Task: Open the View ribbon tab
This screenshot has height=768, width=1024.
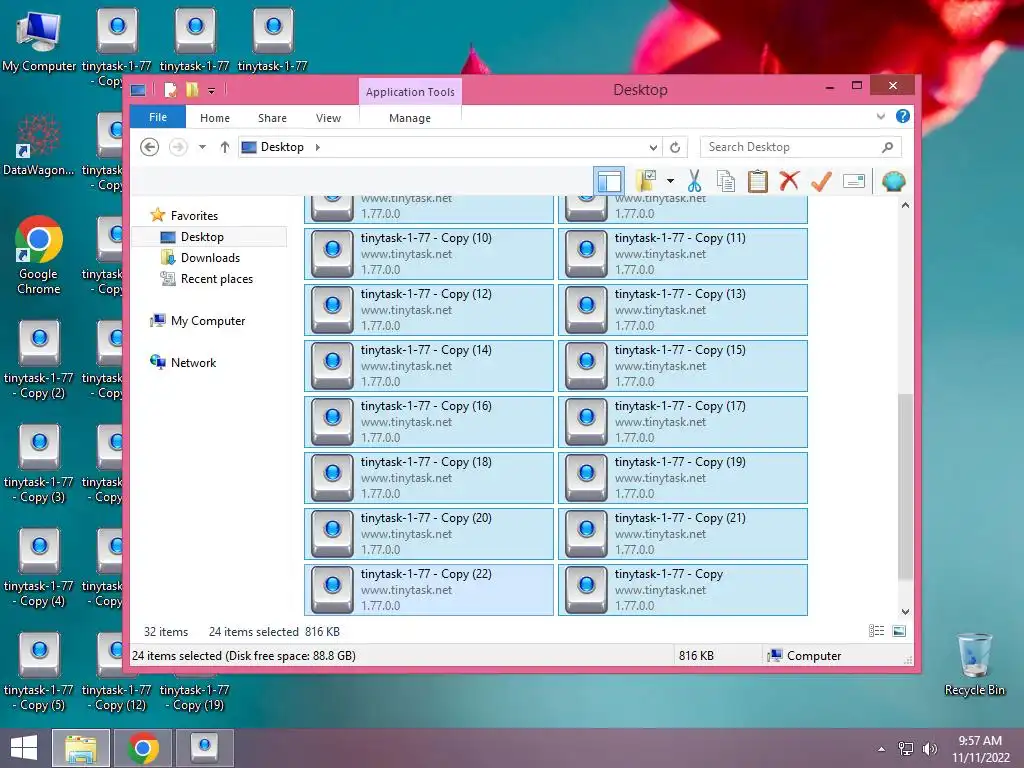Action: (328, 118)
